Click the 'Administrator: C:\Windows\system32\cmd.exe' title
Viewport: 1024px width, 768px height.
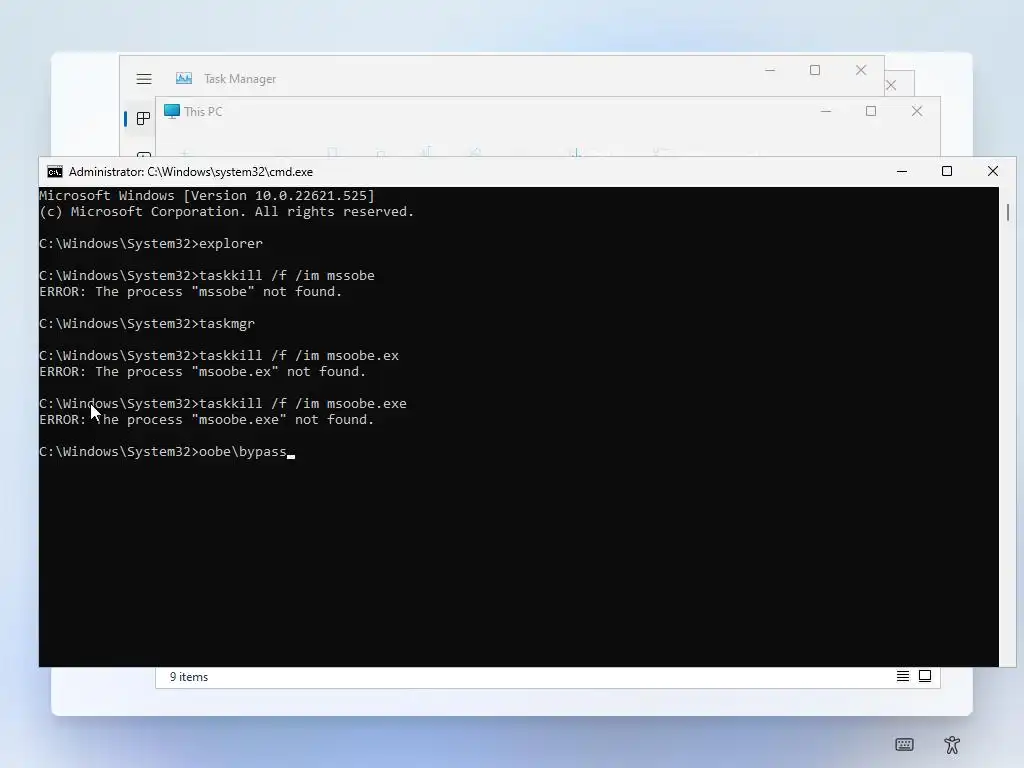pyautogui.click(x=191, y=172)
